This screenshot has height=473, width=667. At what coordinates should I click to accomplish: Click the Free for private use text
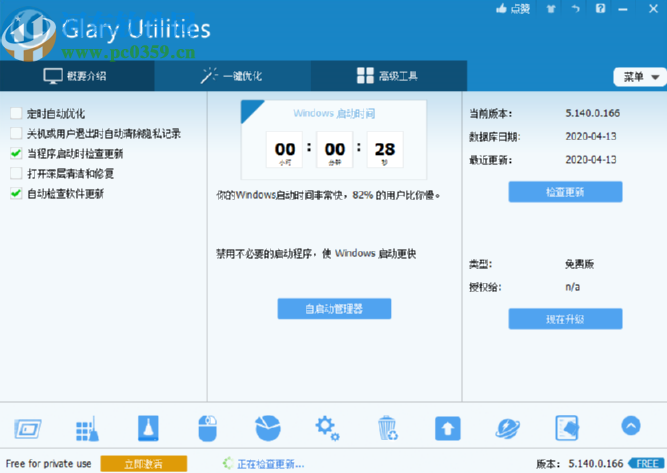coord(48,464)
